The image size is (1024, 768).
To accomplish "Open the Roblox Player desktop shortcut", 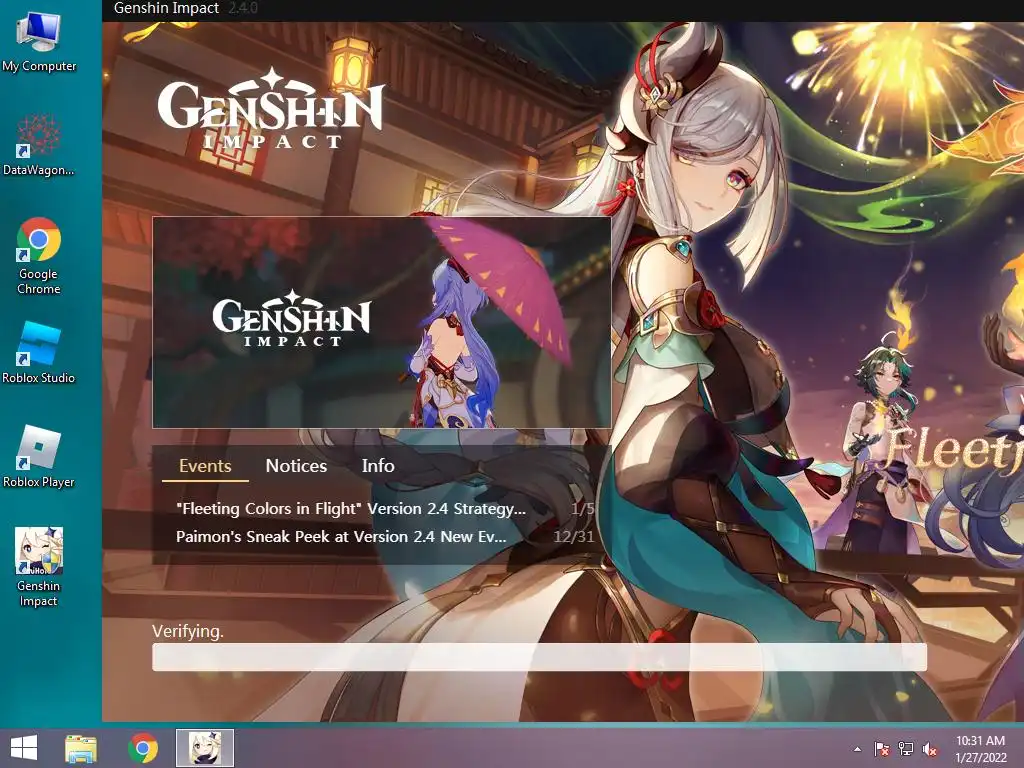I will pyautogui.click(x=39, y=456).
